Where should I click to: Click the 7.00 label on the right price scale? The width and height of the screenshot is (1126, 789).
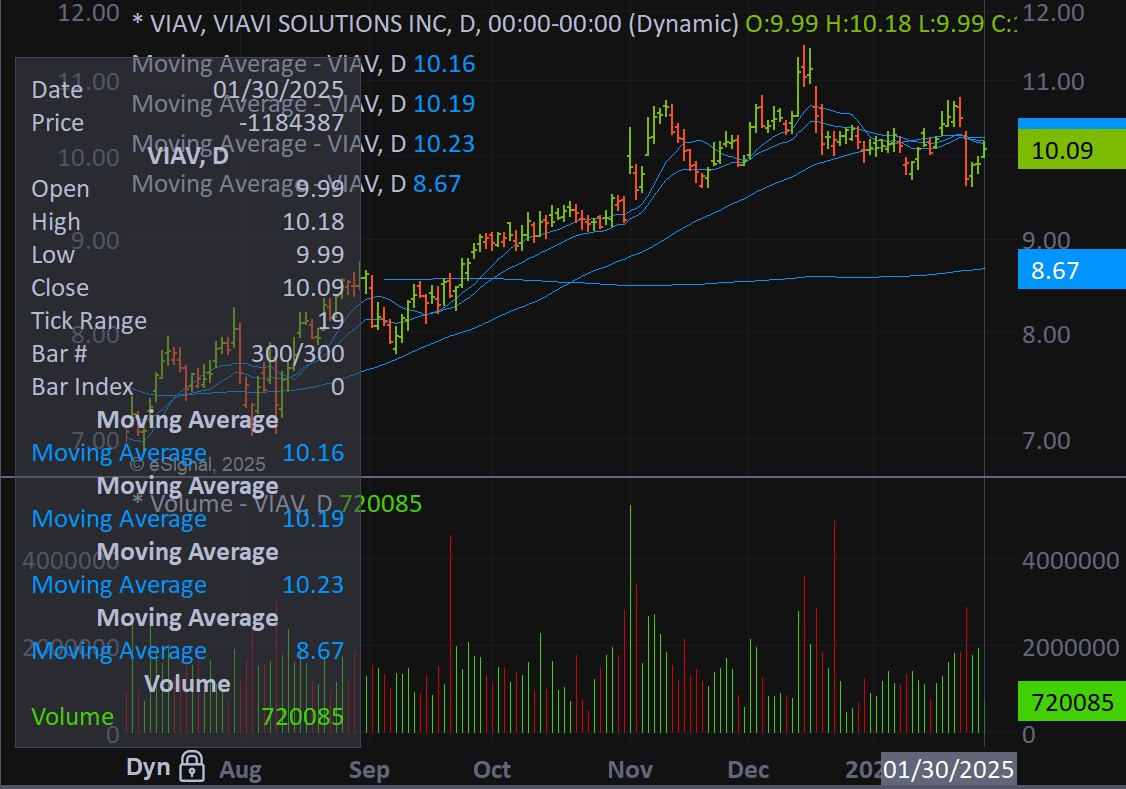tap(1046, 440)
